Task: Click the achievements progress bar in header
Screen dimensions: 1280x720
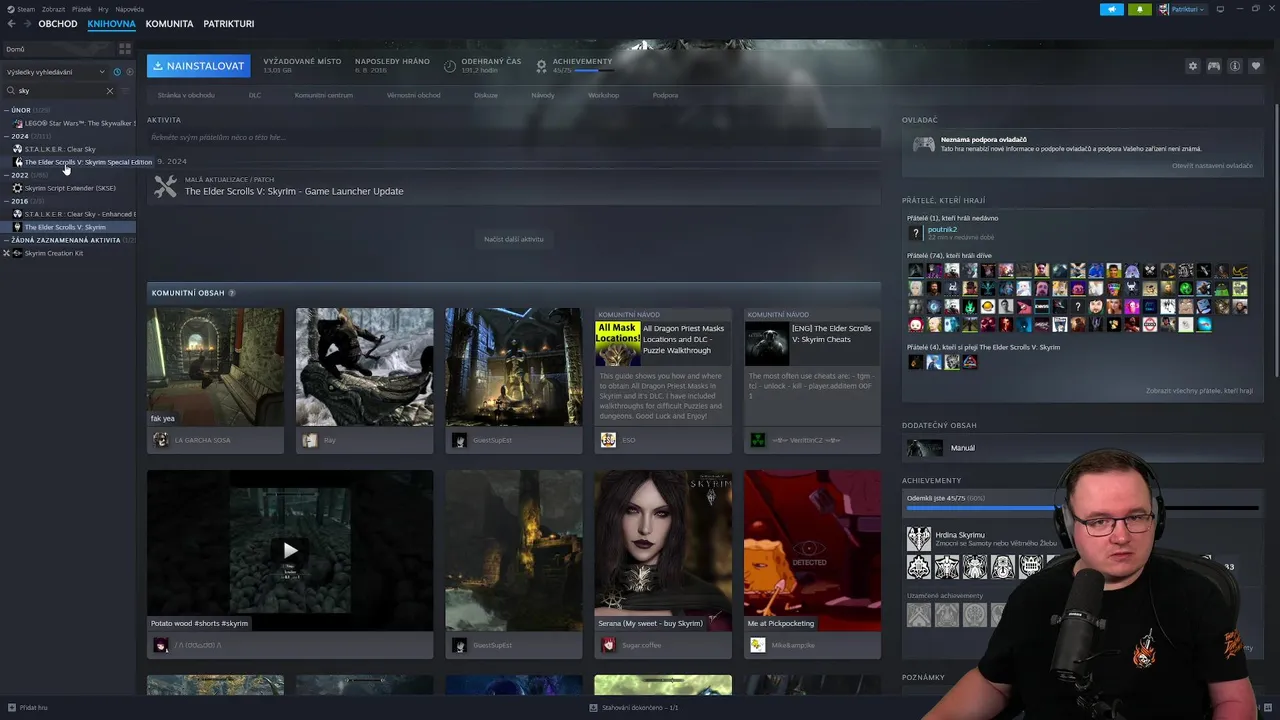Action: (594, 71)
